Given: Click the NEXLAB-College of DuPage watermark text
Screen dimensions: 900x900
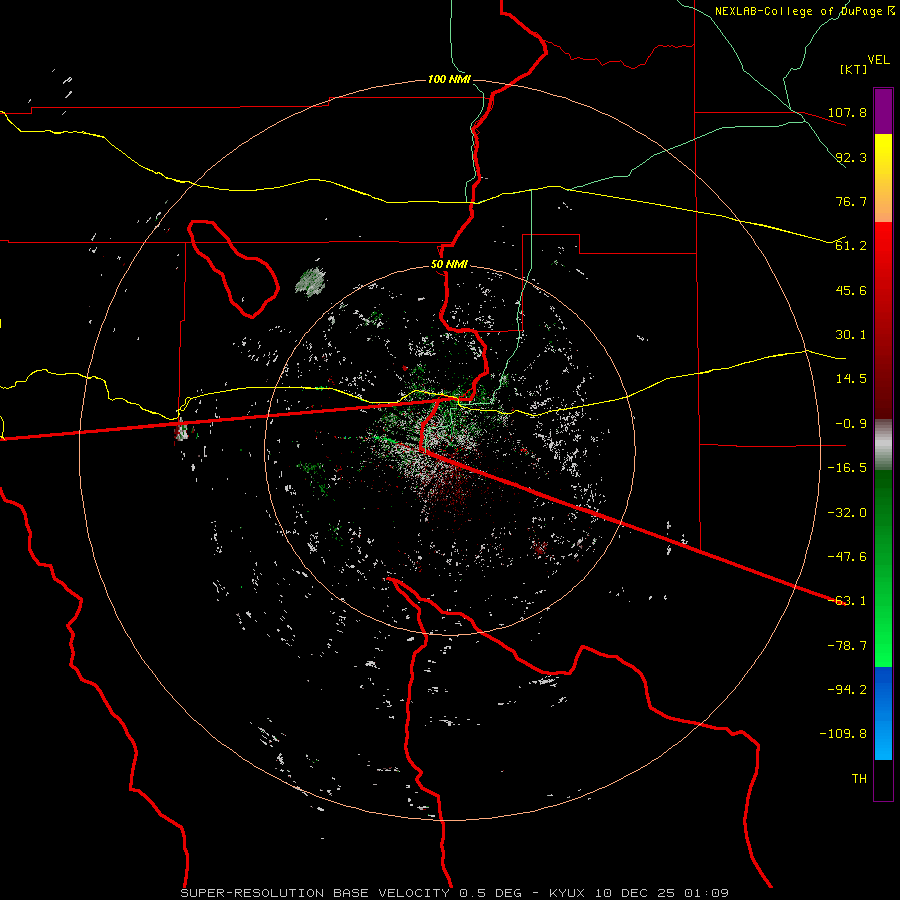Looking at the screenshot, I should click(804, 11).
